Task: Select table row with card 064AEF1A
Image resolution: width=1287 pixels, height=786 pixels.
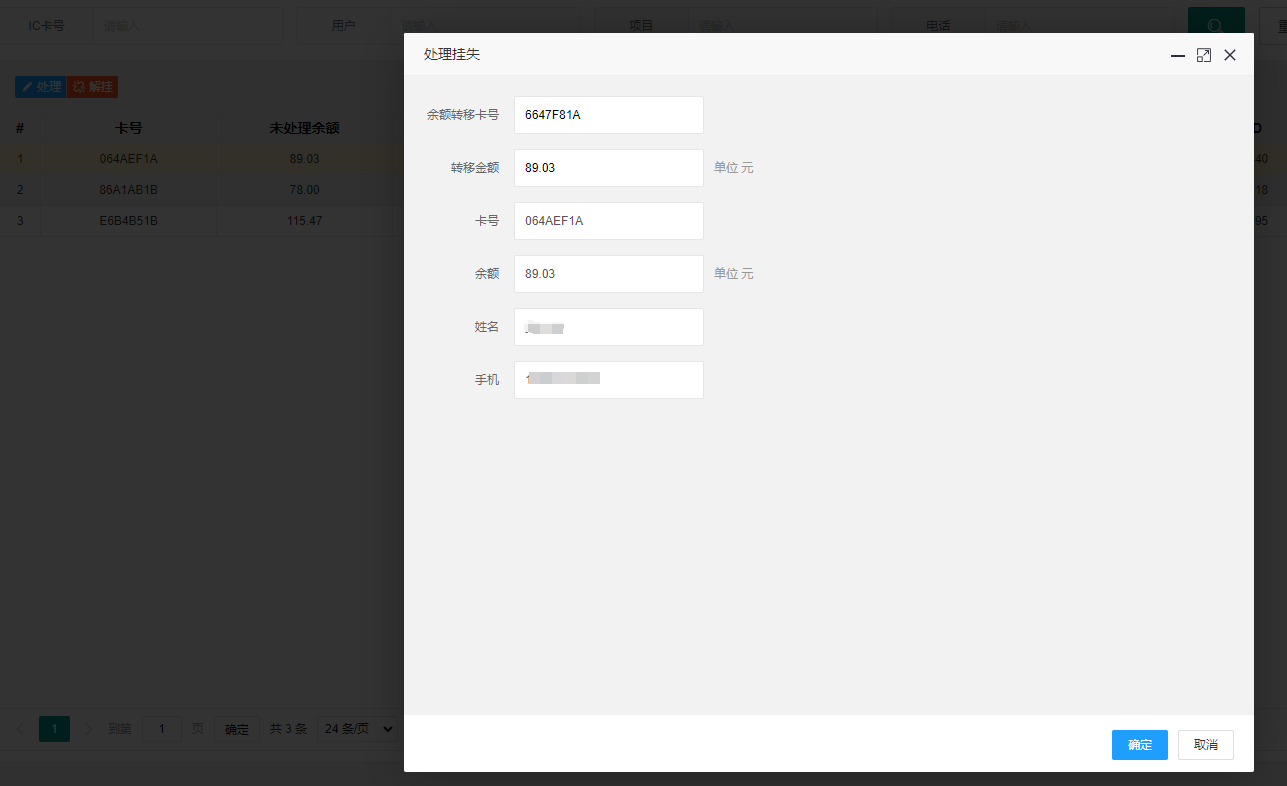Action: coord(202,159)
